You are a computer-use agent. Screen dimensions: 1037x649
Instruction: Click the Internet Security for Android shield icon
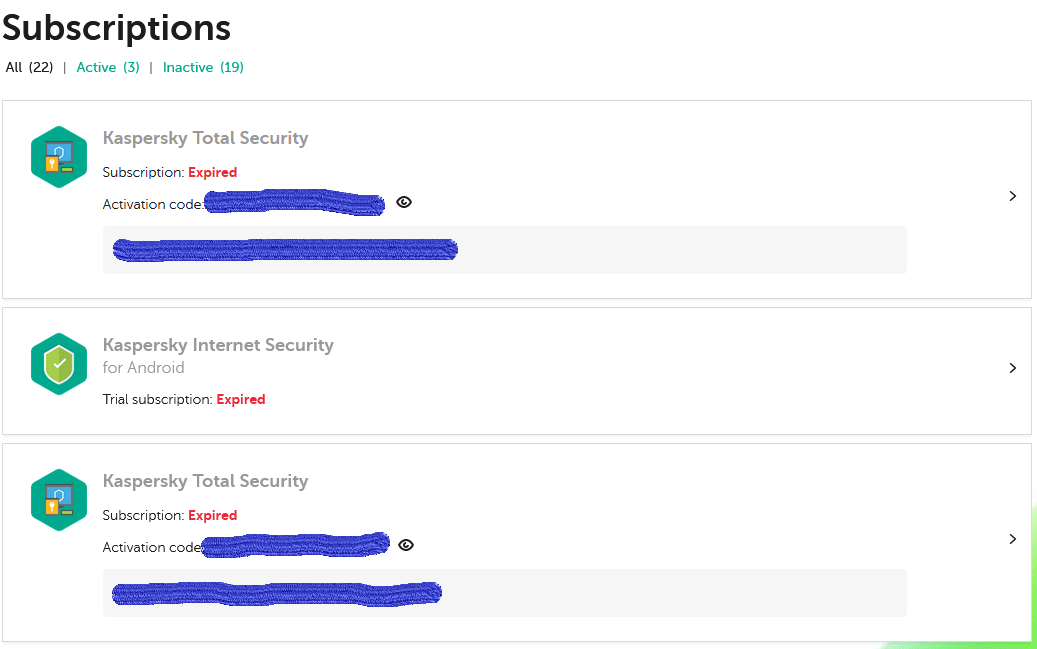coord(59,364)
